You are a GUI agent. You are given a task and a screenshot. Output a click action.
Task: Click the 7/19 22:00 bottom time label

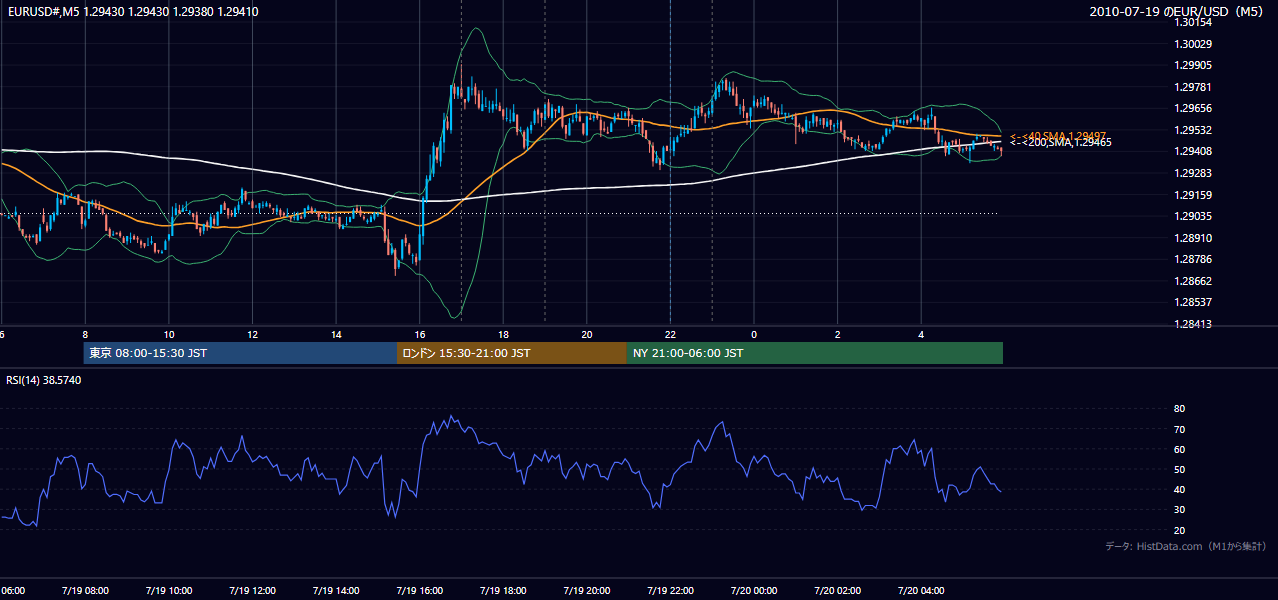[670, 590]
